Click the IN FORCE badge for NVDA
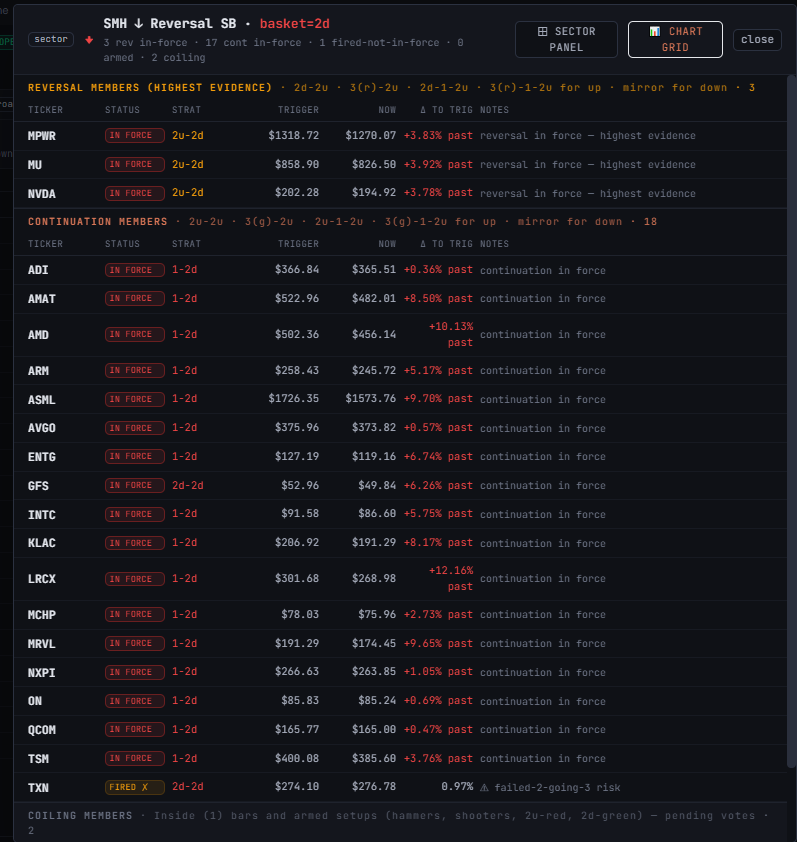The image size is (797, 842). [134, 193]
